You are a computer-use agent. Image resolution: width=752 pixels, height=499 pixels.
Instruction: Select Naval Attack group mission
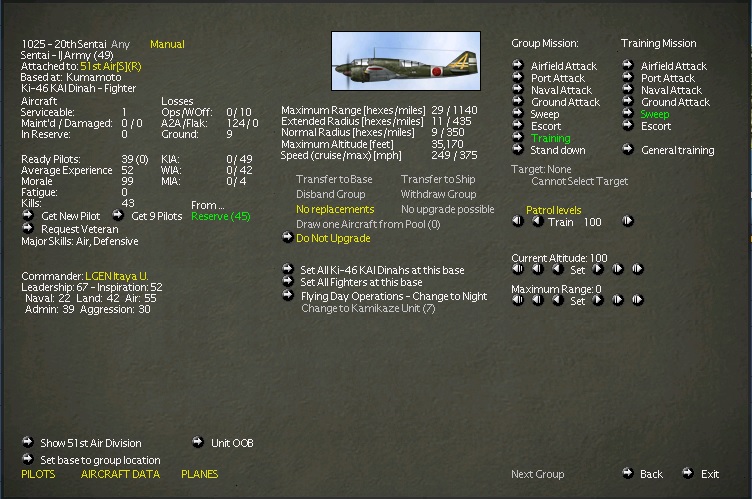click(x=554, y=90)
